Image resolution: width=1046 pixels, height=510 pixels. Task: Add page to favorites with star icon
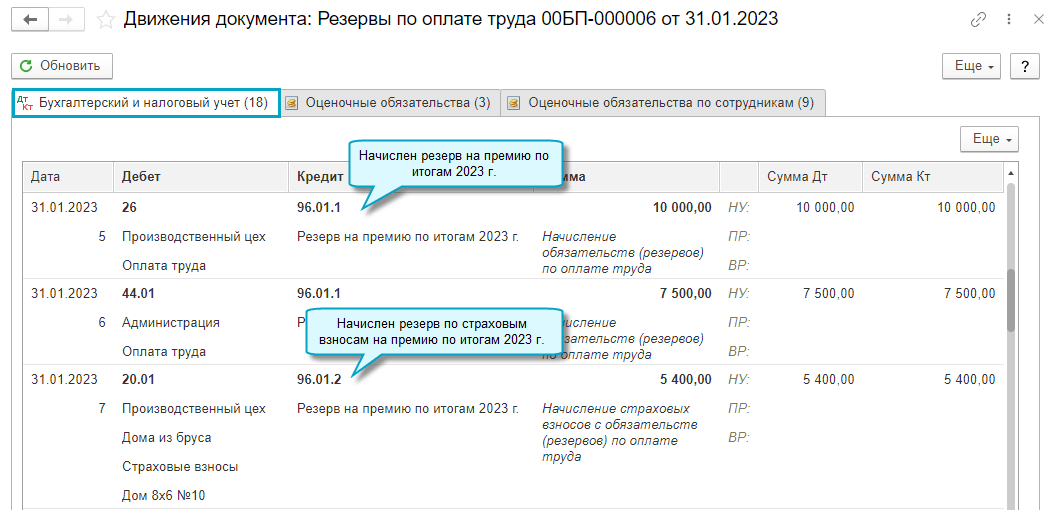click(x=105, y=20)
